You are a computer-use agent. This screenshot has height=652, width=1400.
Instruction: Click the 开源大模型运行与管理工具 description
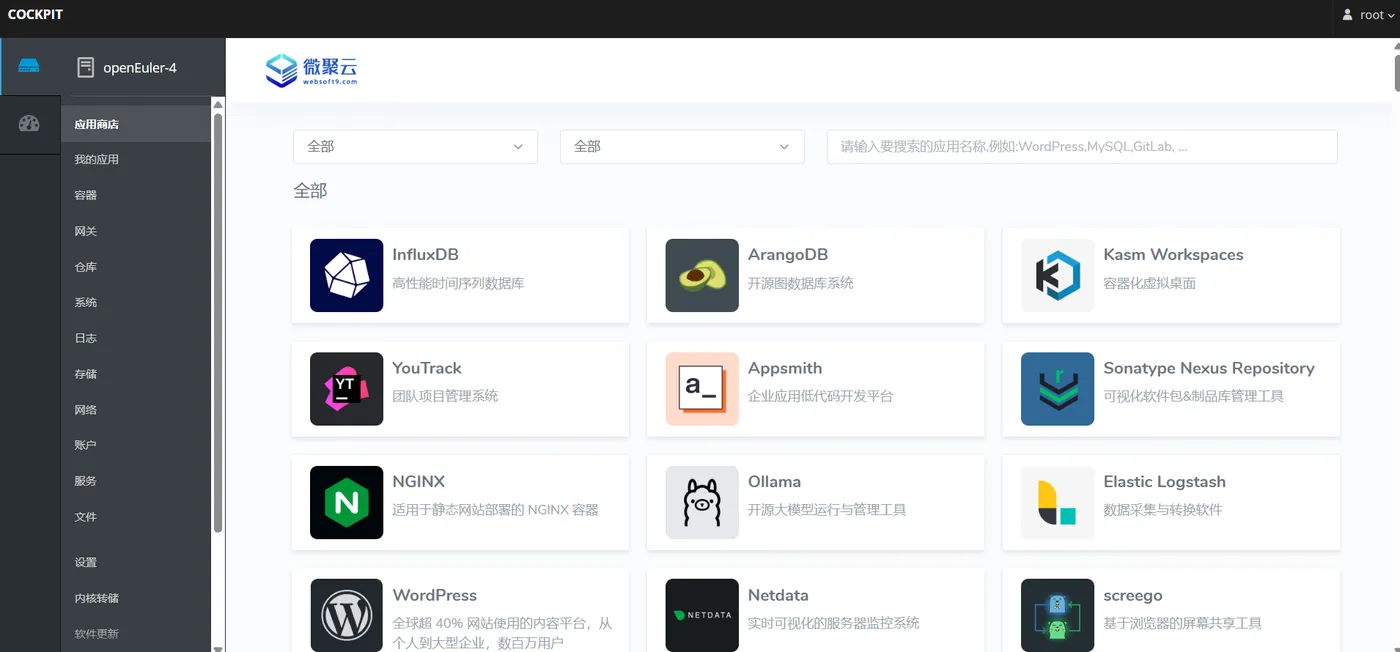pyautogui.click(x=827, y=510)
